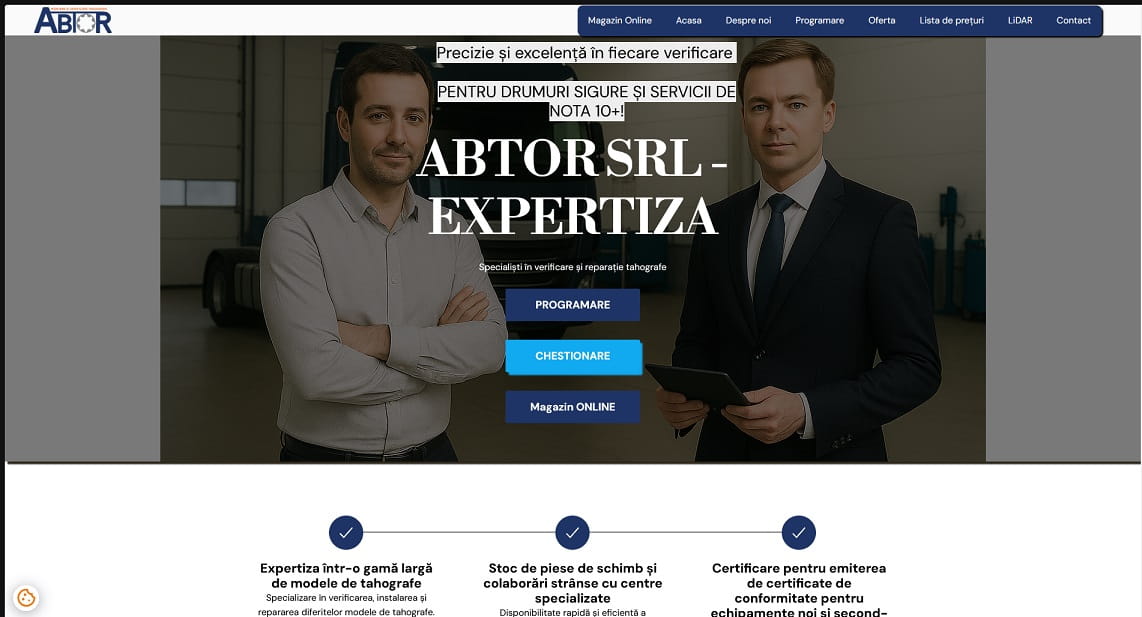This screenshot has width=1142, height=617.
Task: Open the Oferta menu item
Action: pos(881,20)
